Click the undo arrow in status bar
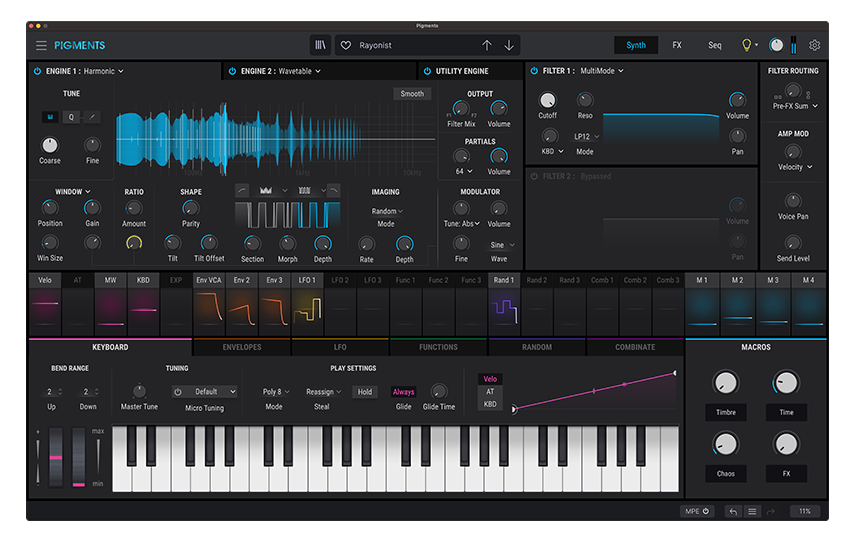 point(733,512)
